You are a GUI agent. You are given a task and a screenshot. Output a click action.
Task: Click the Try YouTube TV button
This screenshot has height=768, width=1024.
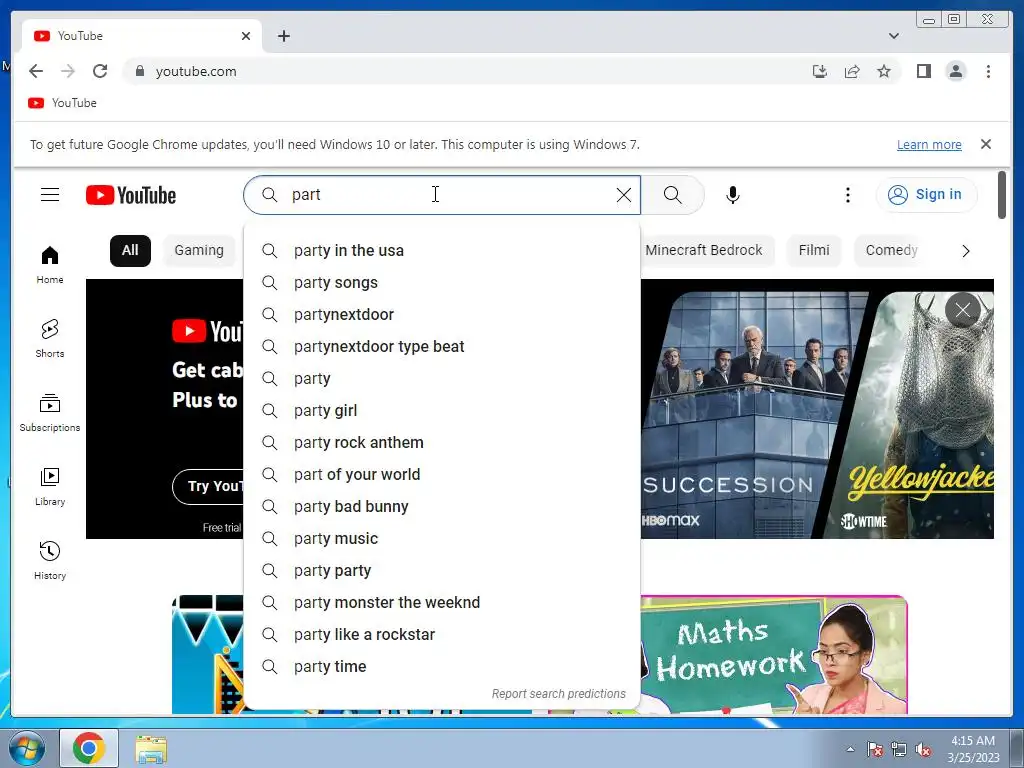pos(209,487)
